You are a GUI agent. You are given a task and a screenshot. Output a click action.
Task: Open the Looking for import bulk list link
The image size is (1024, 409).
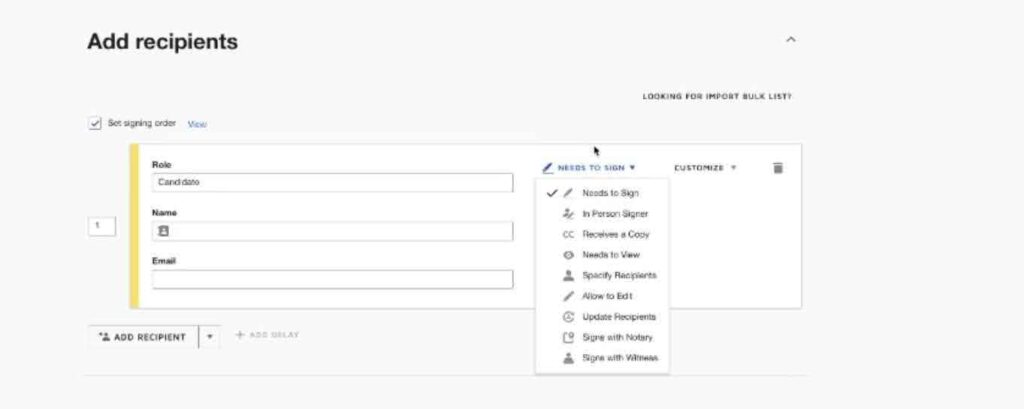716,97
